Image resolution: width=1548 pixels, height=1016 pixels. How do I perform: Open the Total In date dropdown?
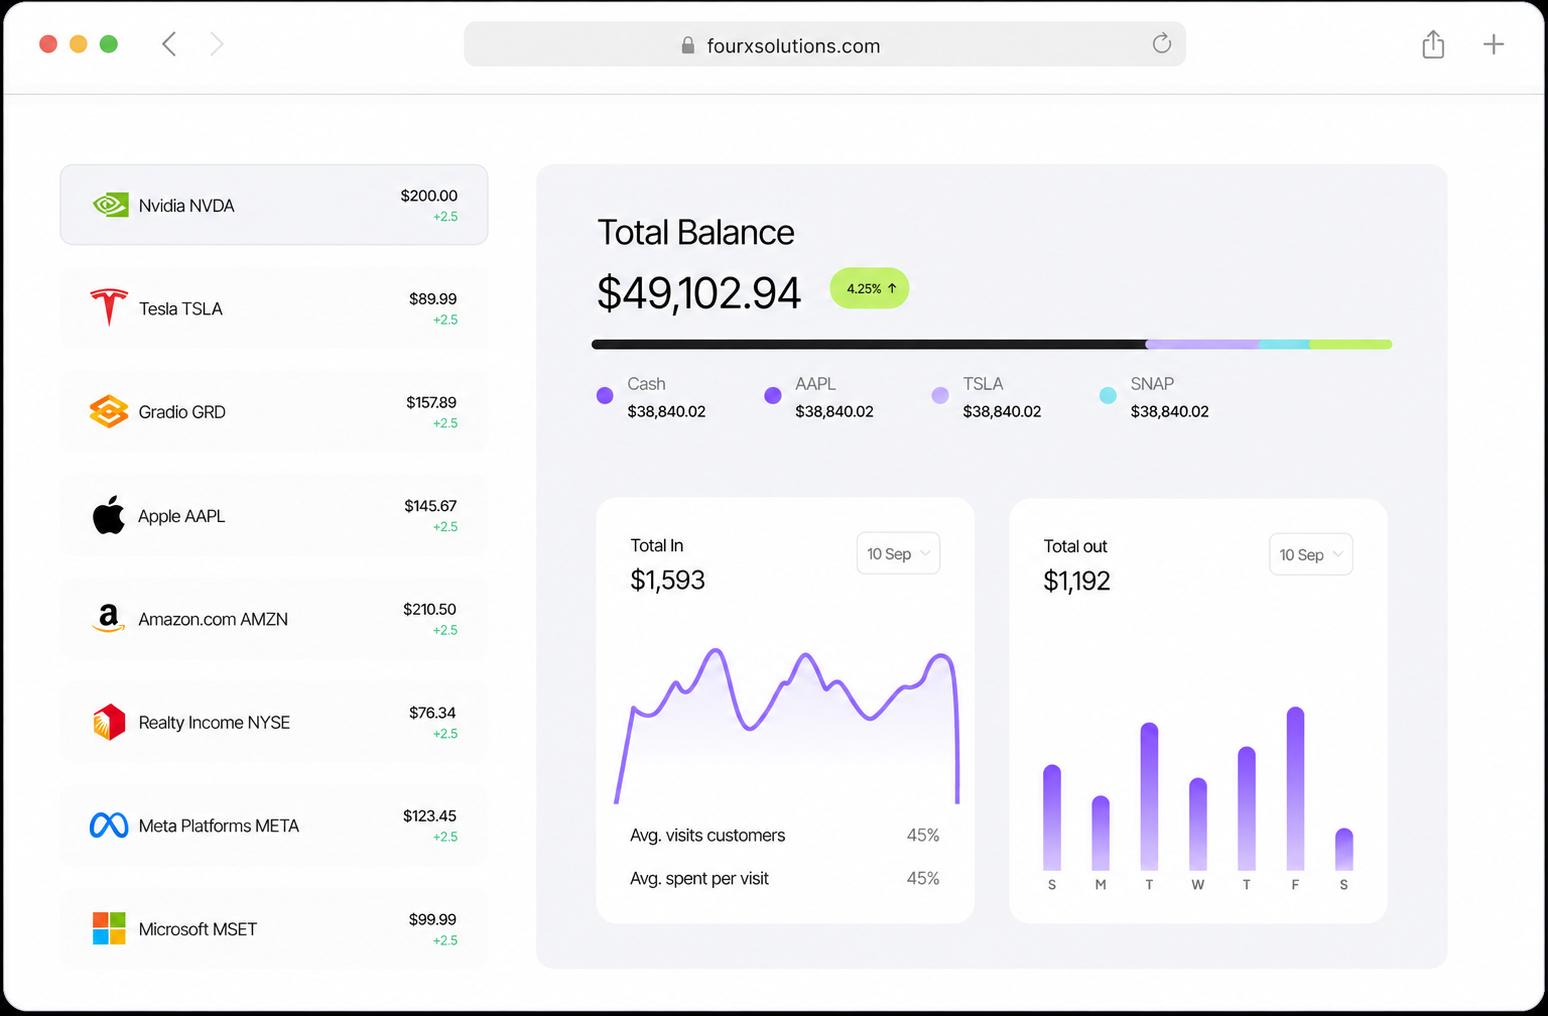(898, 553)
